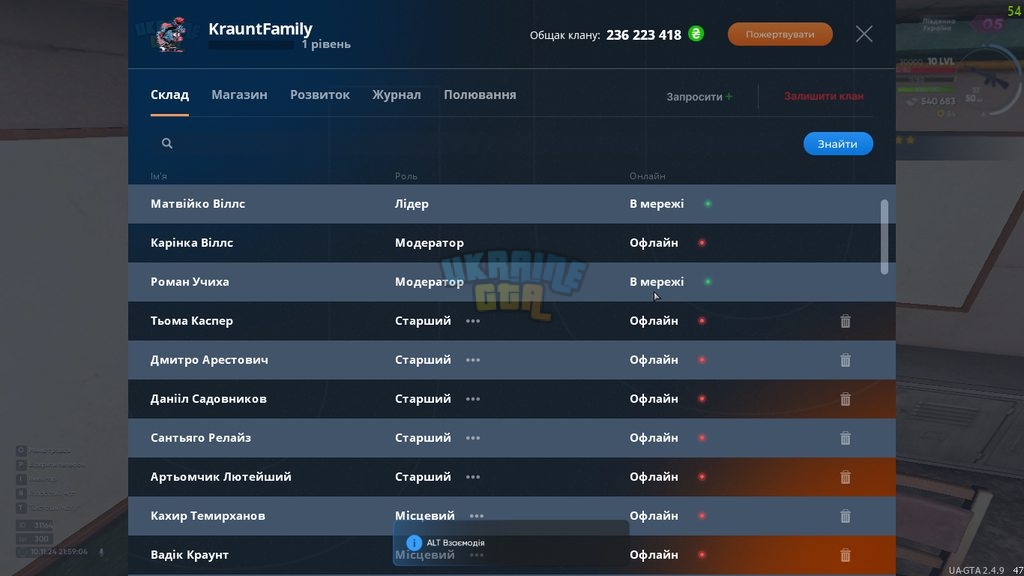
Task: Click the trash icon for Вадік Краунт
Action: pyautogui.click(x=845, y=555)
